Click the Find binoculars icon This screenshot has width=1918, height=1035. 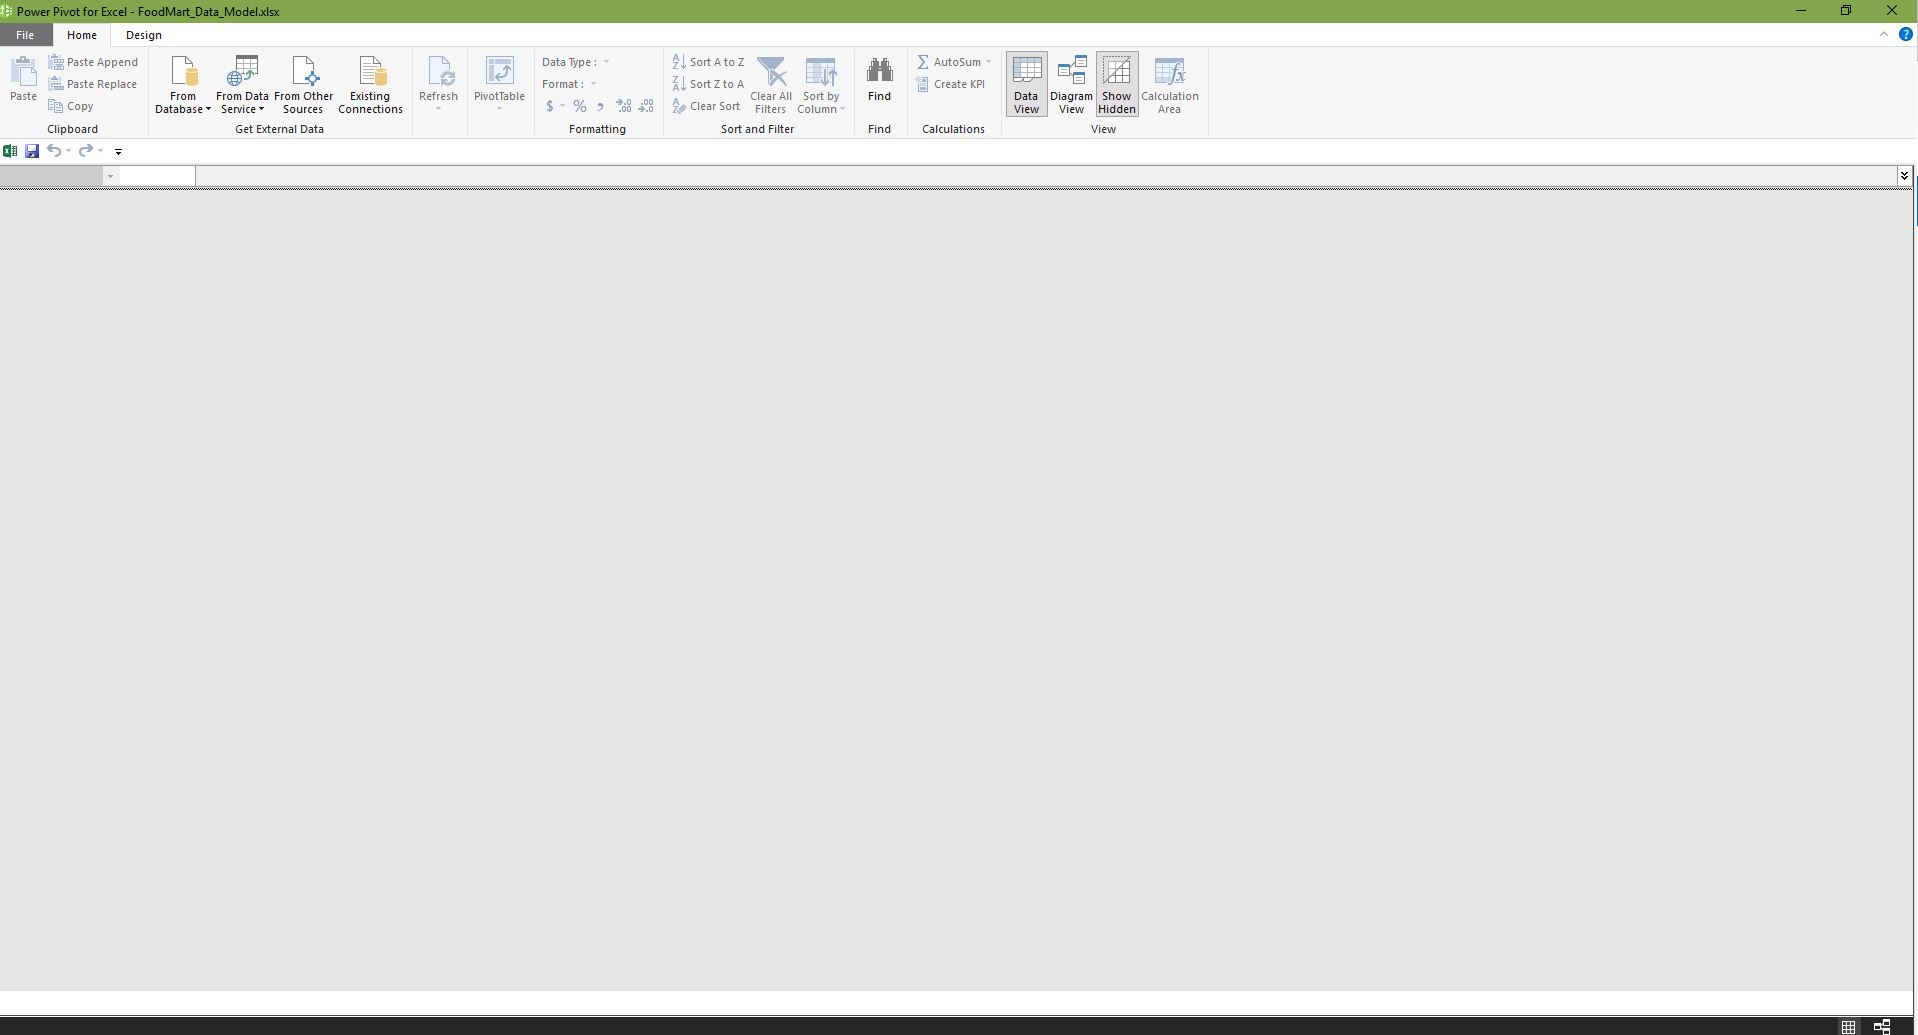tap(879, 79)
